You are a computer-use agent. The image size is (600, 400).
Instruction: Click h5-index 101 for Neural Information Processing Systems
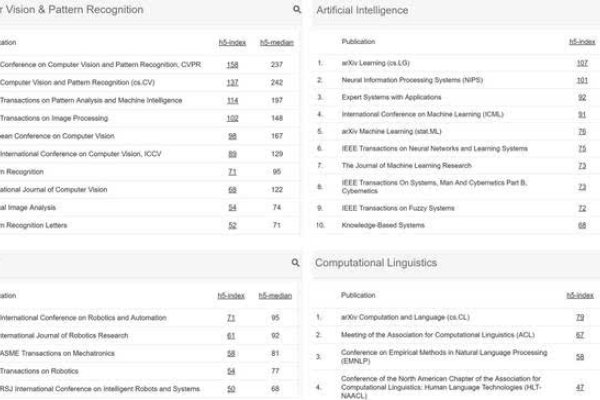coord(582,80)
